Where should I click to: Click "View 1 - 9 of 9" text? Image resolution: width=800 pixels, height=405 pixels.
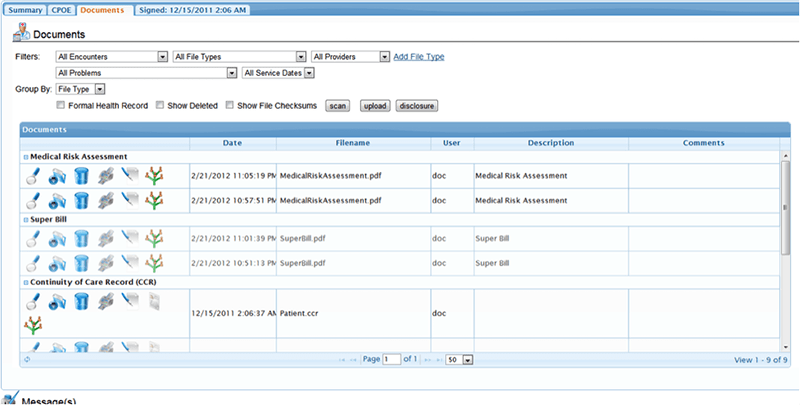click(760, 360)
